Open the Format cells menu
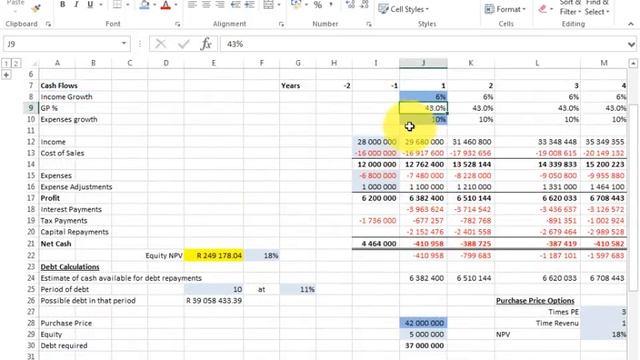640x360 pixels. coord(505,9)
